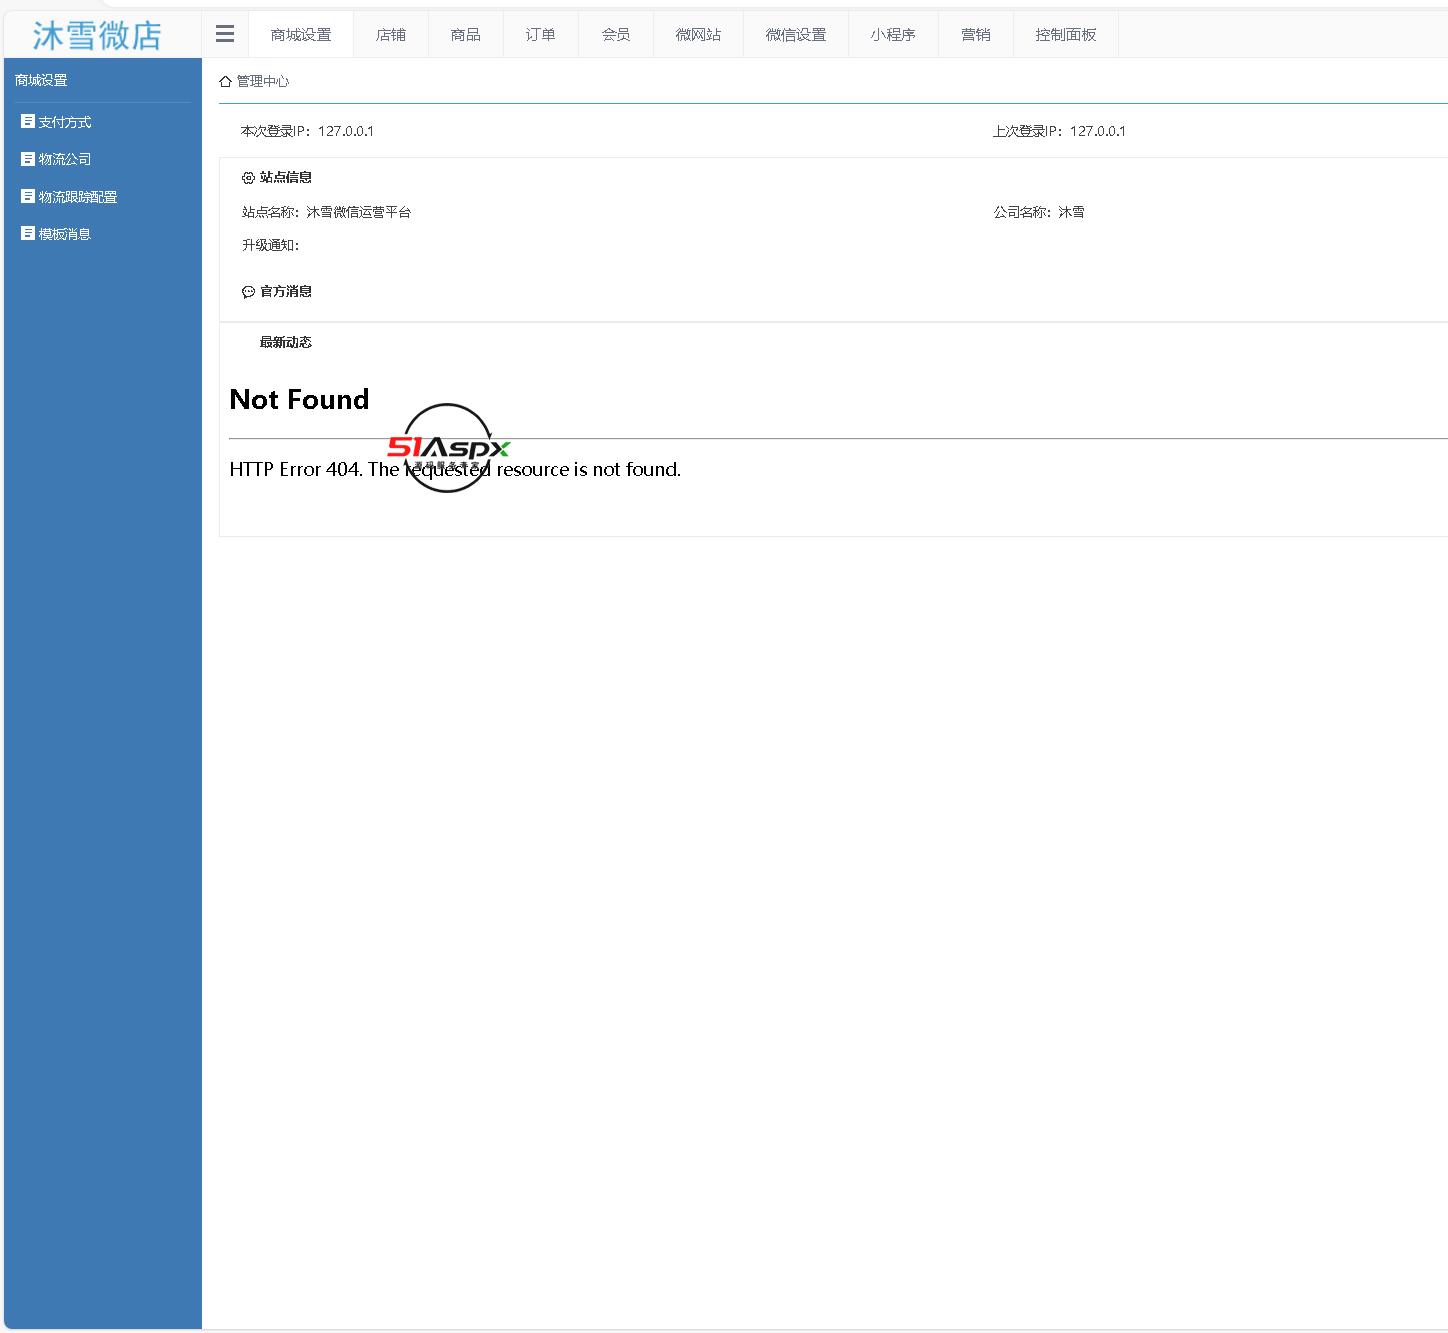Click the chat bubble icon beside 官方消息

click(x=248, y=292)
